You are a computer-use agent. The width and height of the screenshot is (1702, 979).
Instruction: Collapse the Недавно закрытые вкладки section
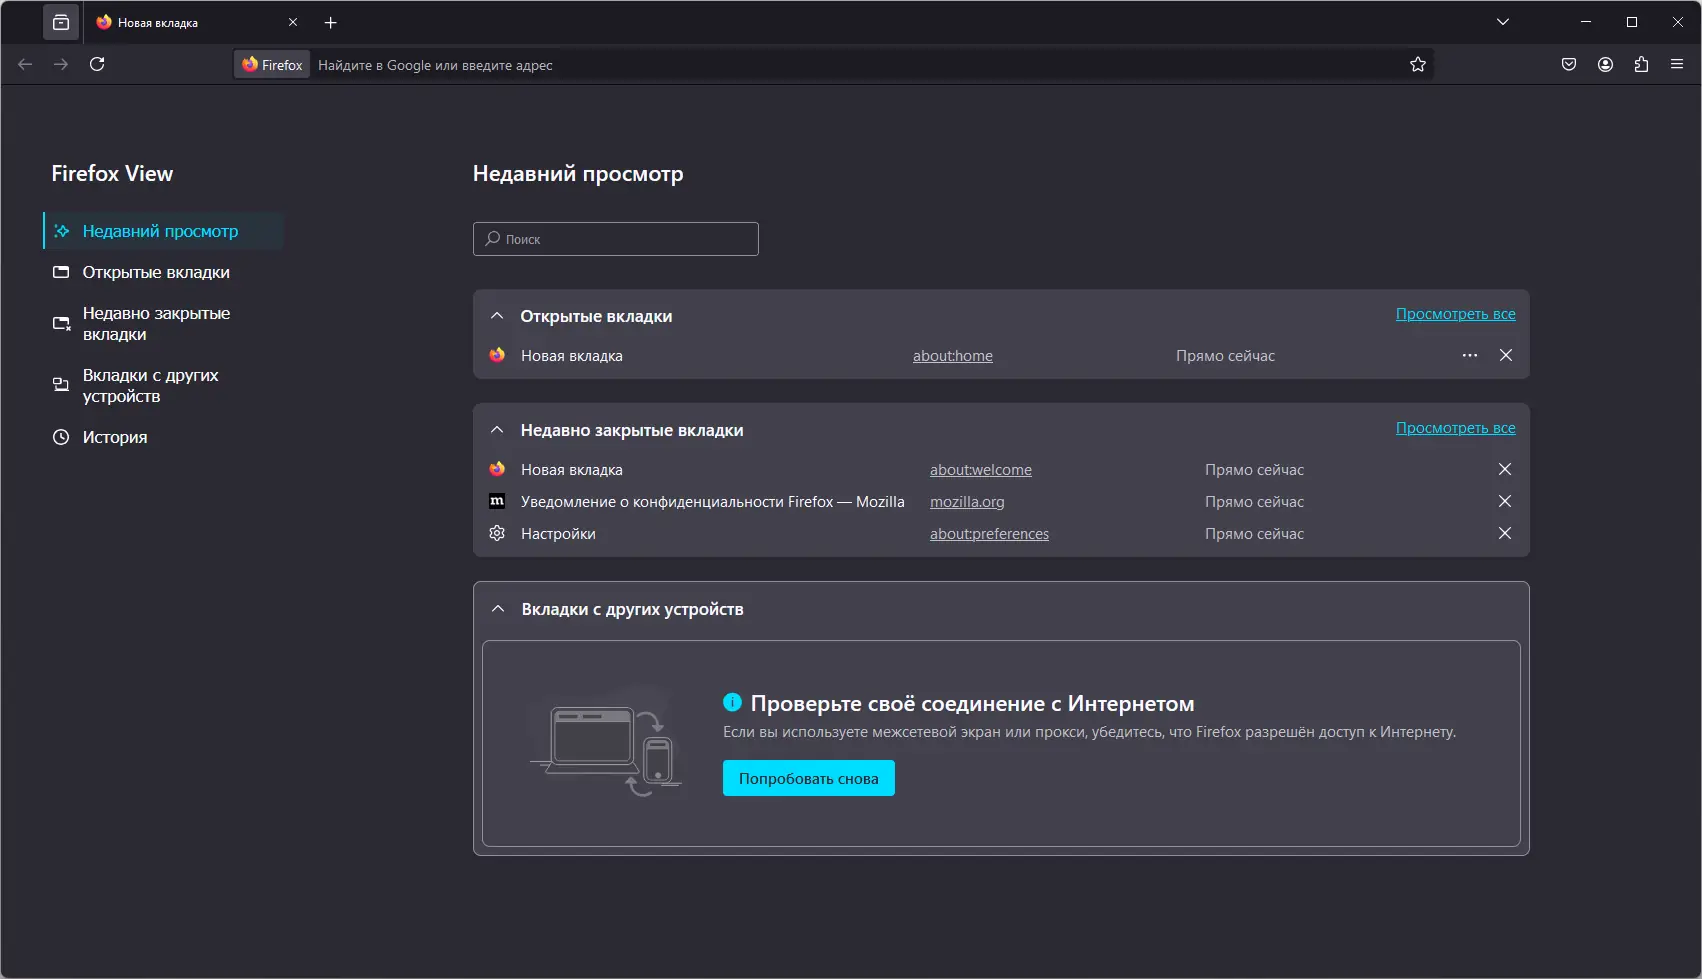click(497, 430)
